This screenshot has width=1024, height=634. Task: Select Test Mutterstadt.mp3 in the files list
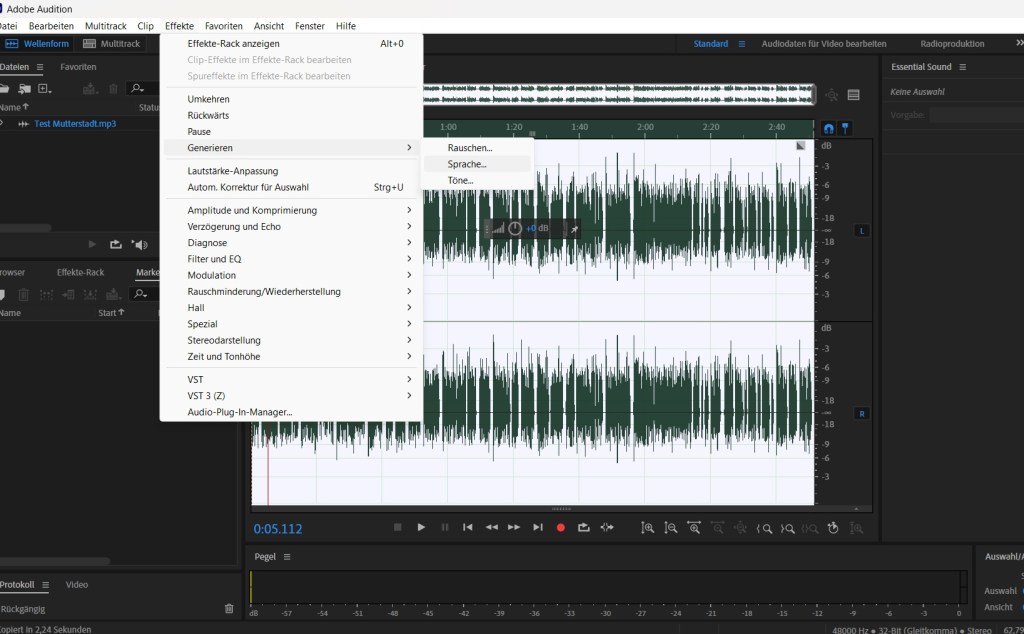tap(75, 124)
